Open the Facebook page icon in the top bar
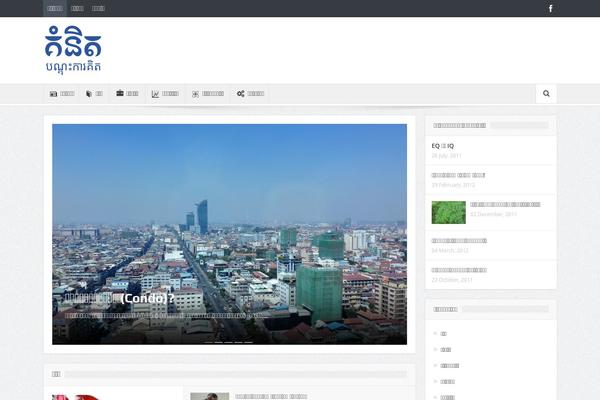The image size is (600, 400). pos(550,8)
